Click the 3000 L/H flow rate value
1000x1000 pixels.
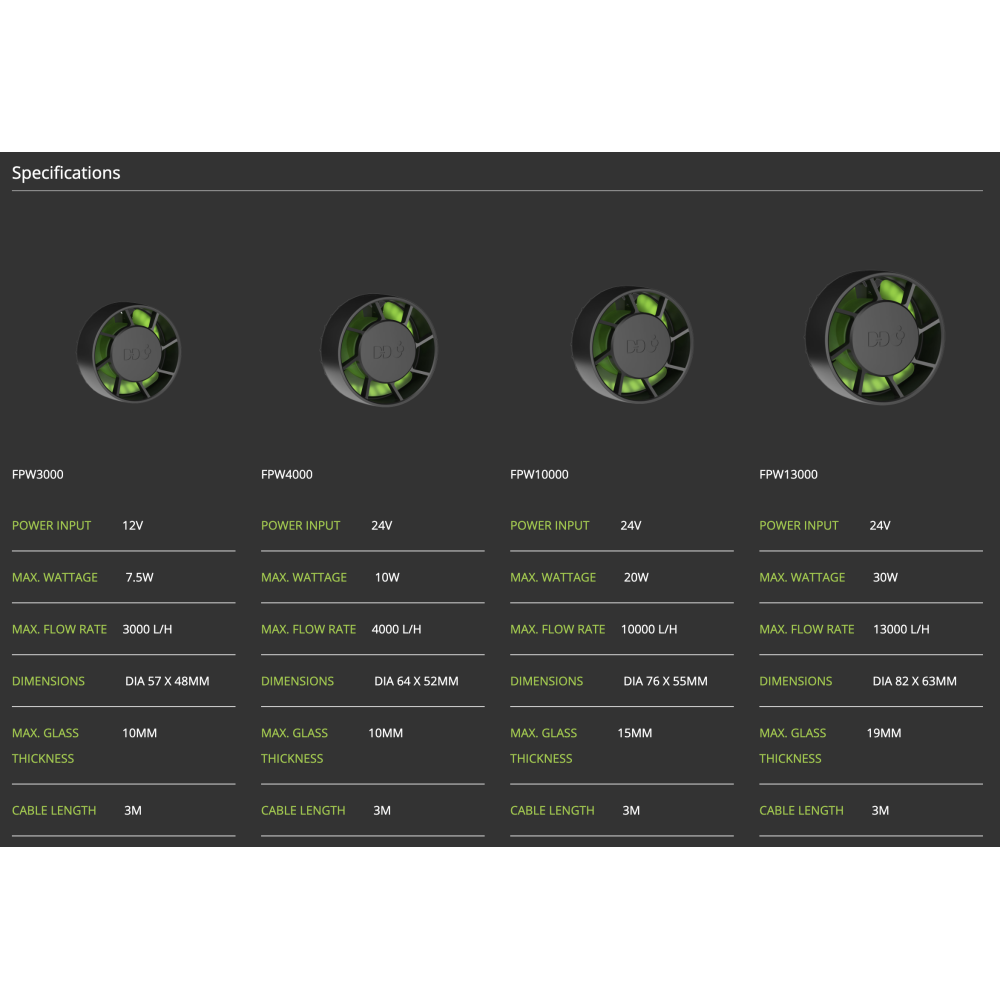click(x=147, y=629)
